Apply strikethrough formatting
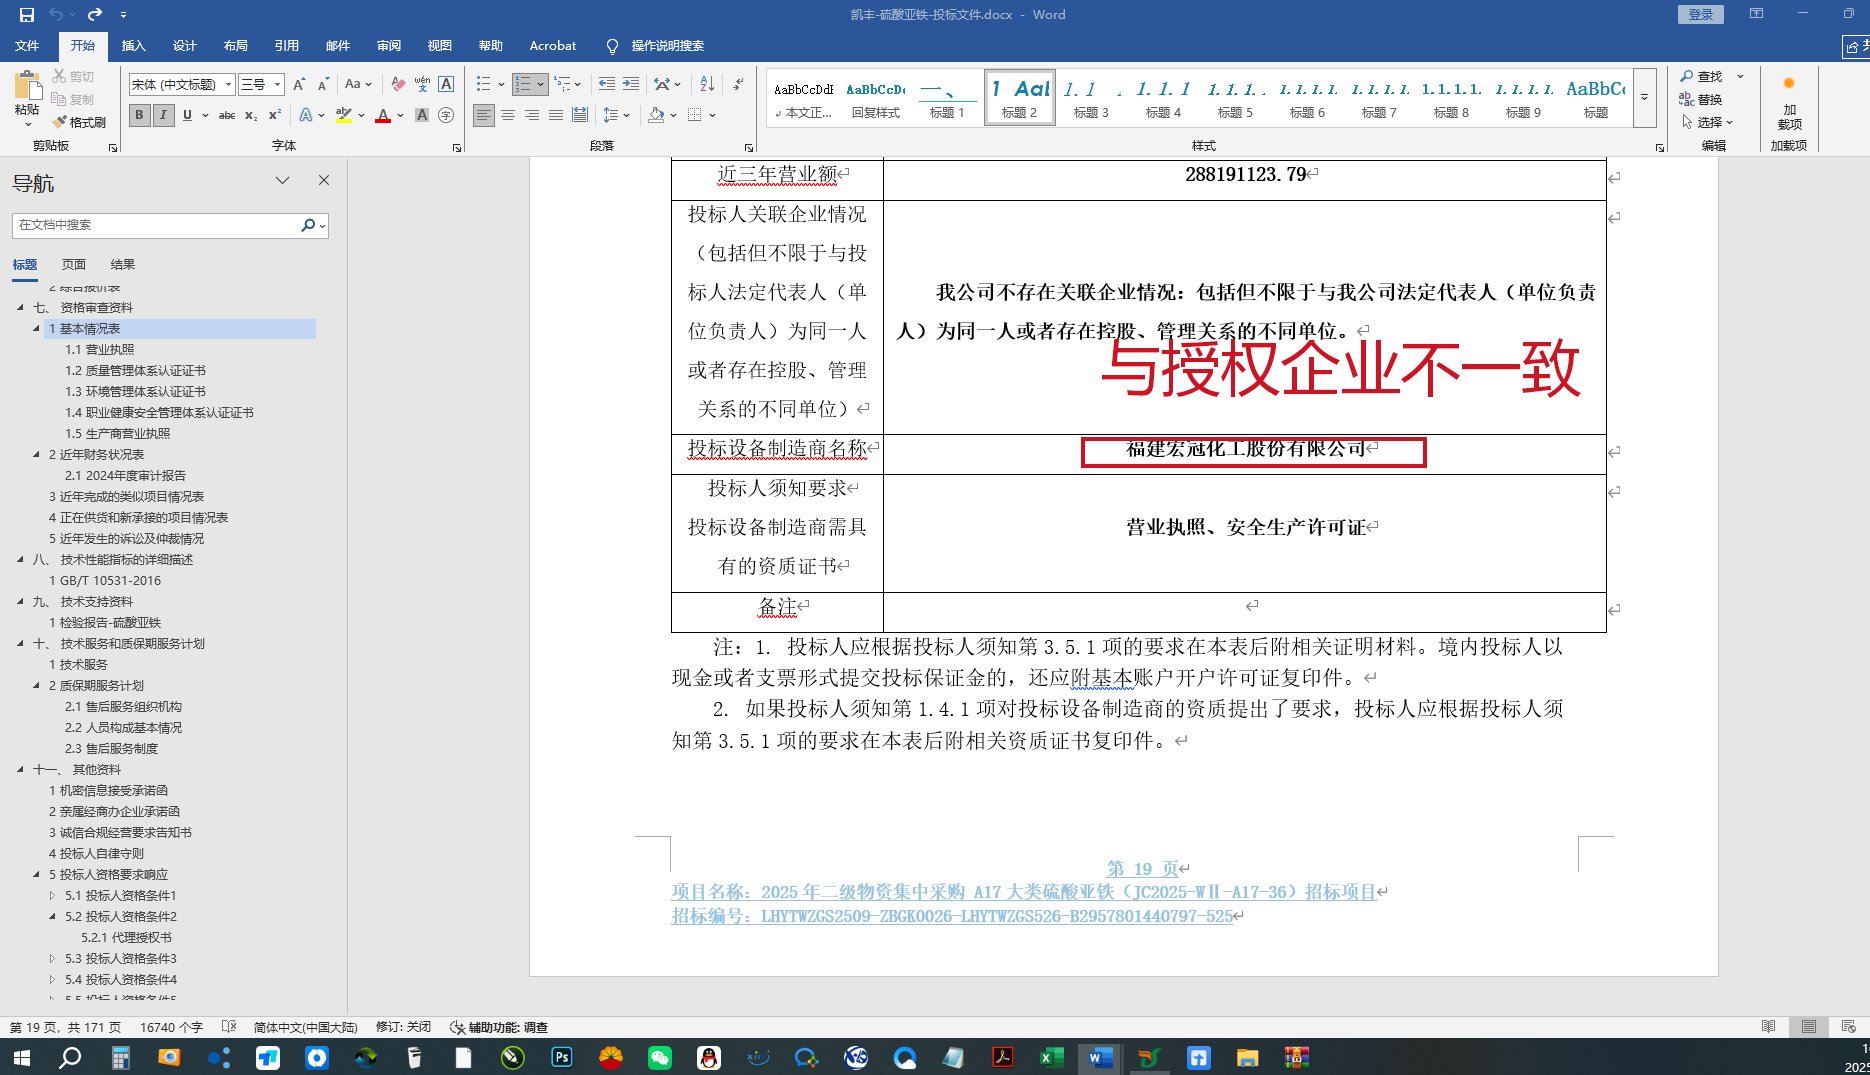Viewport: 1870px width, 1075px height. coord(227,116)
